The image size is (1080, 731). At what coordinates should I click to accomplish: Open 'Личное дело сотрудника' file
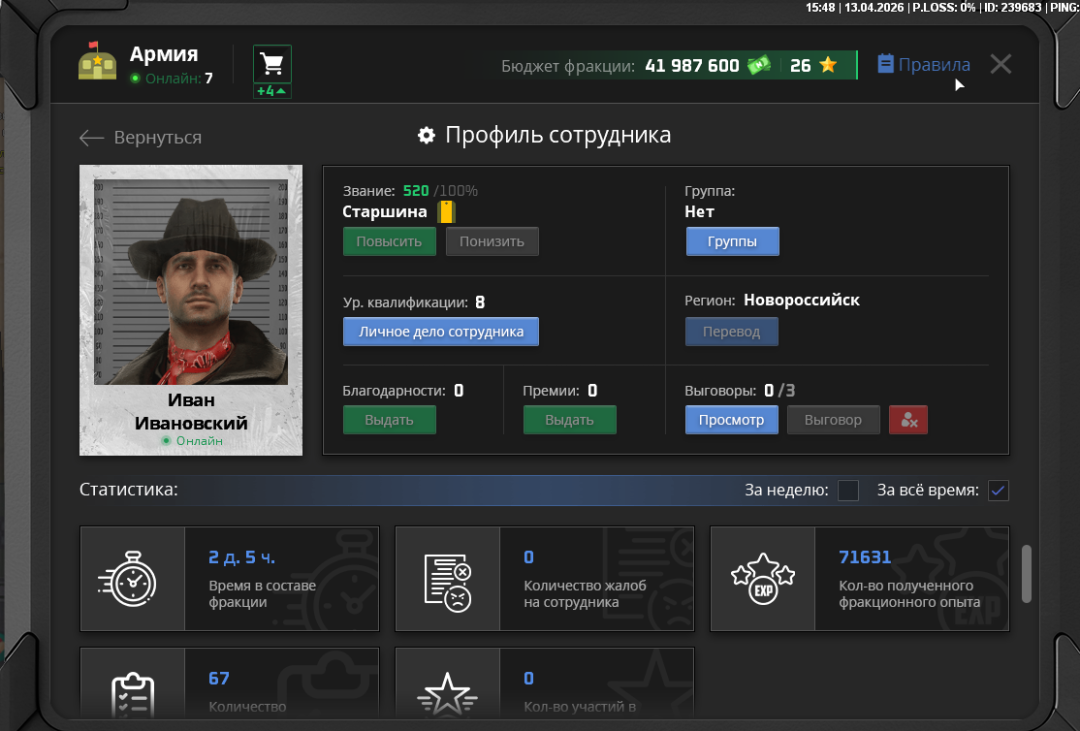click(440, 332)
